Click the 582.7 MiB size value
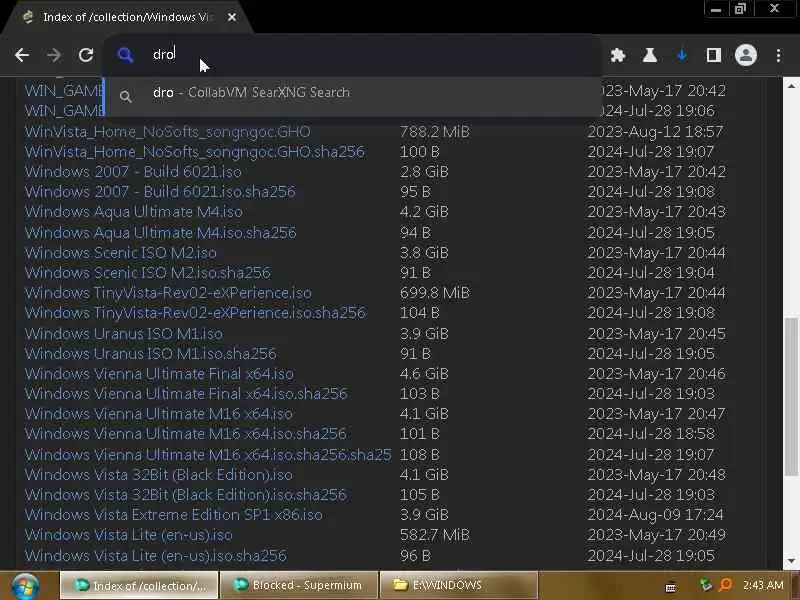The width and height of the screenshot is (800, 600). point(435,535)
